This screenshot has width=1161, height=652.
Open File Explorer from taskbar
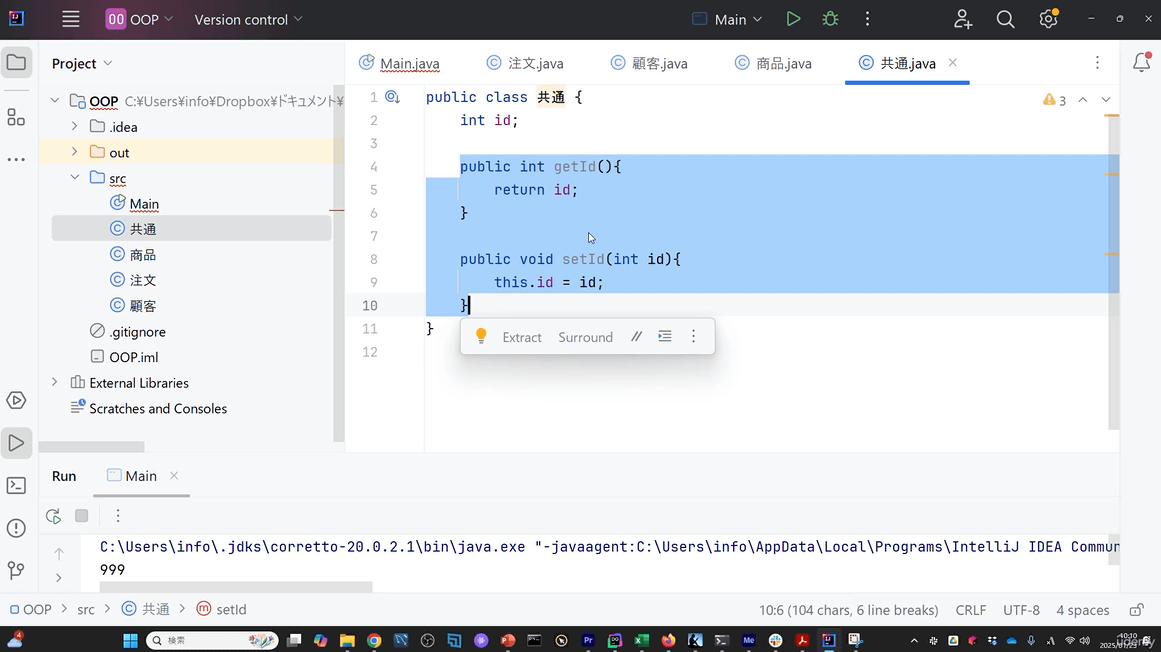point(347,640)
